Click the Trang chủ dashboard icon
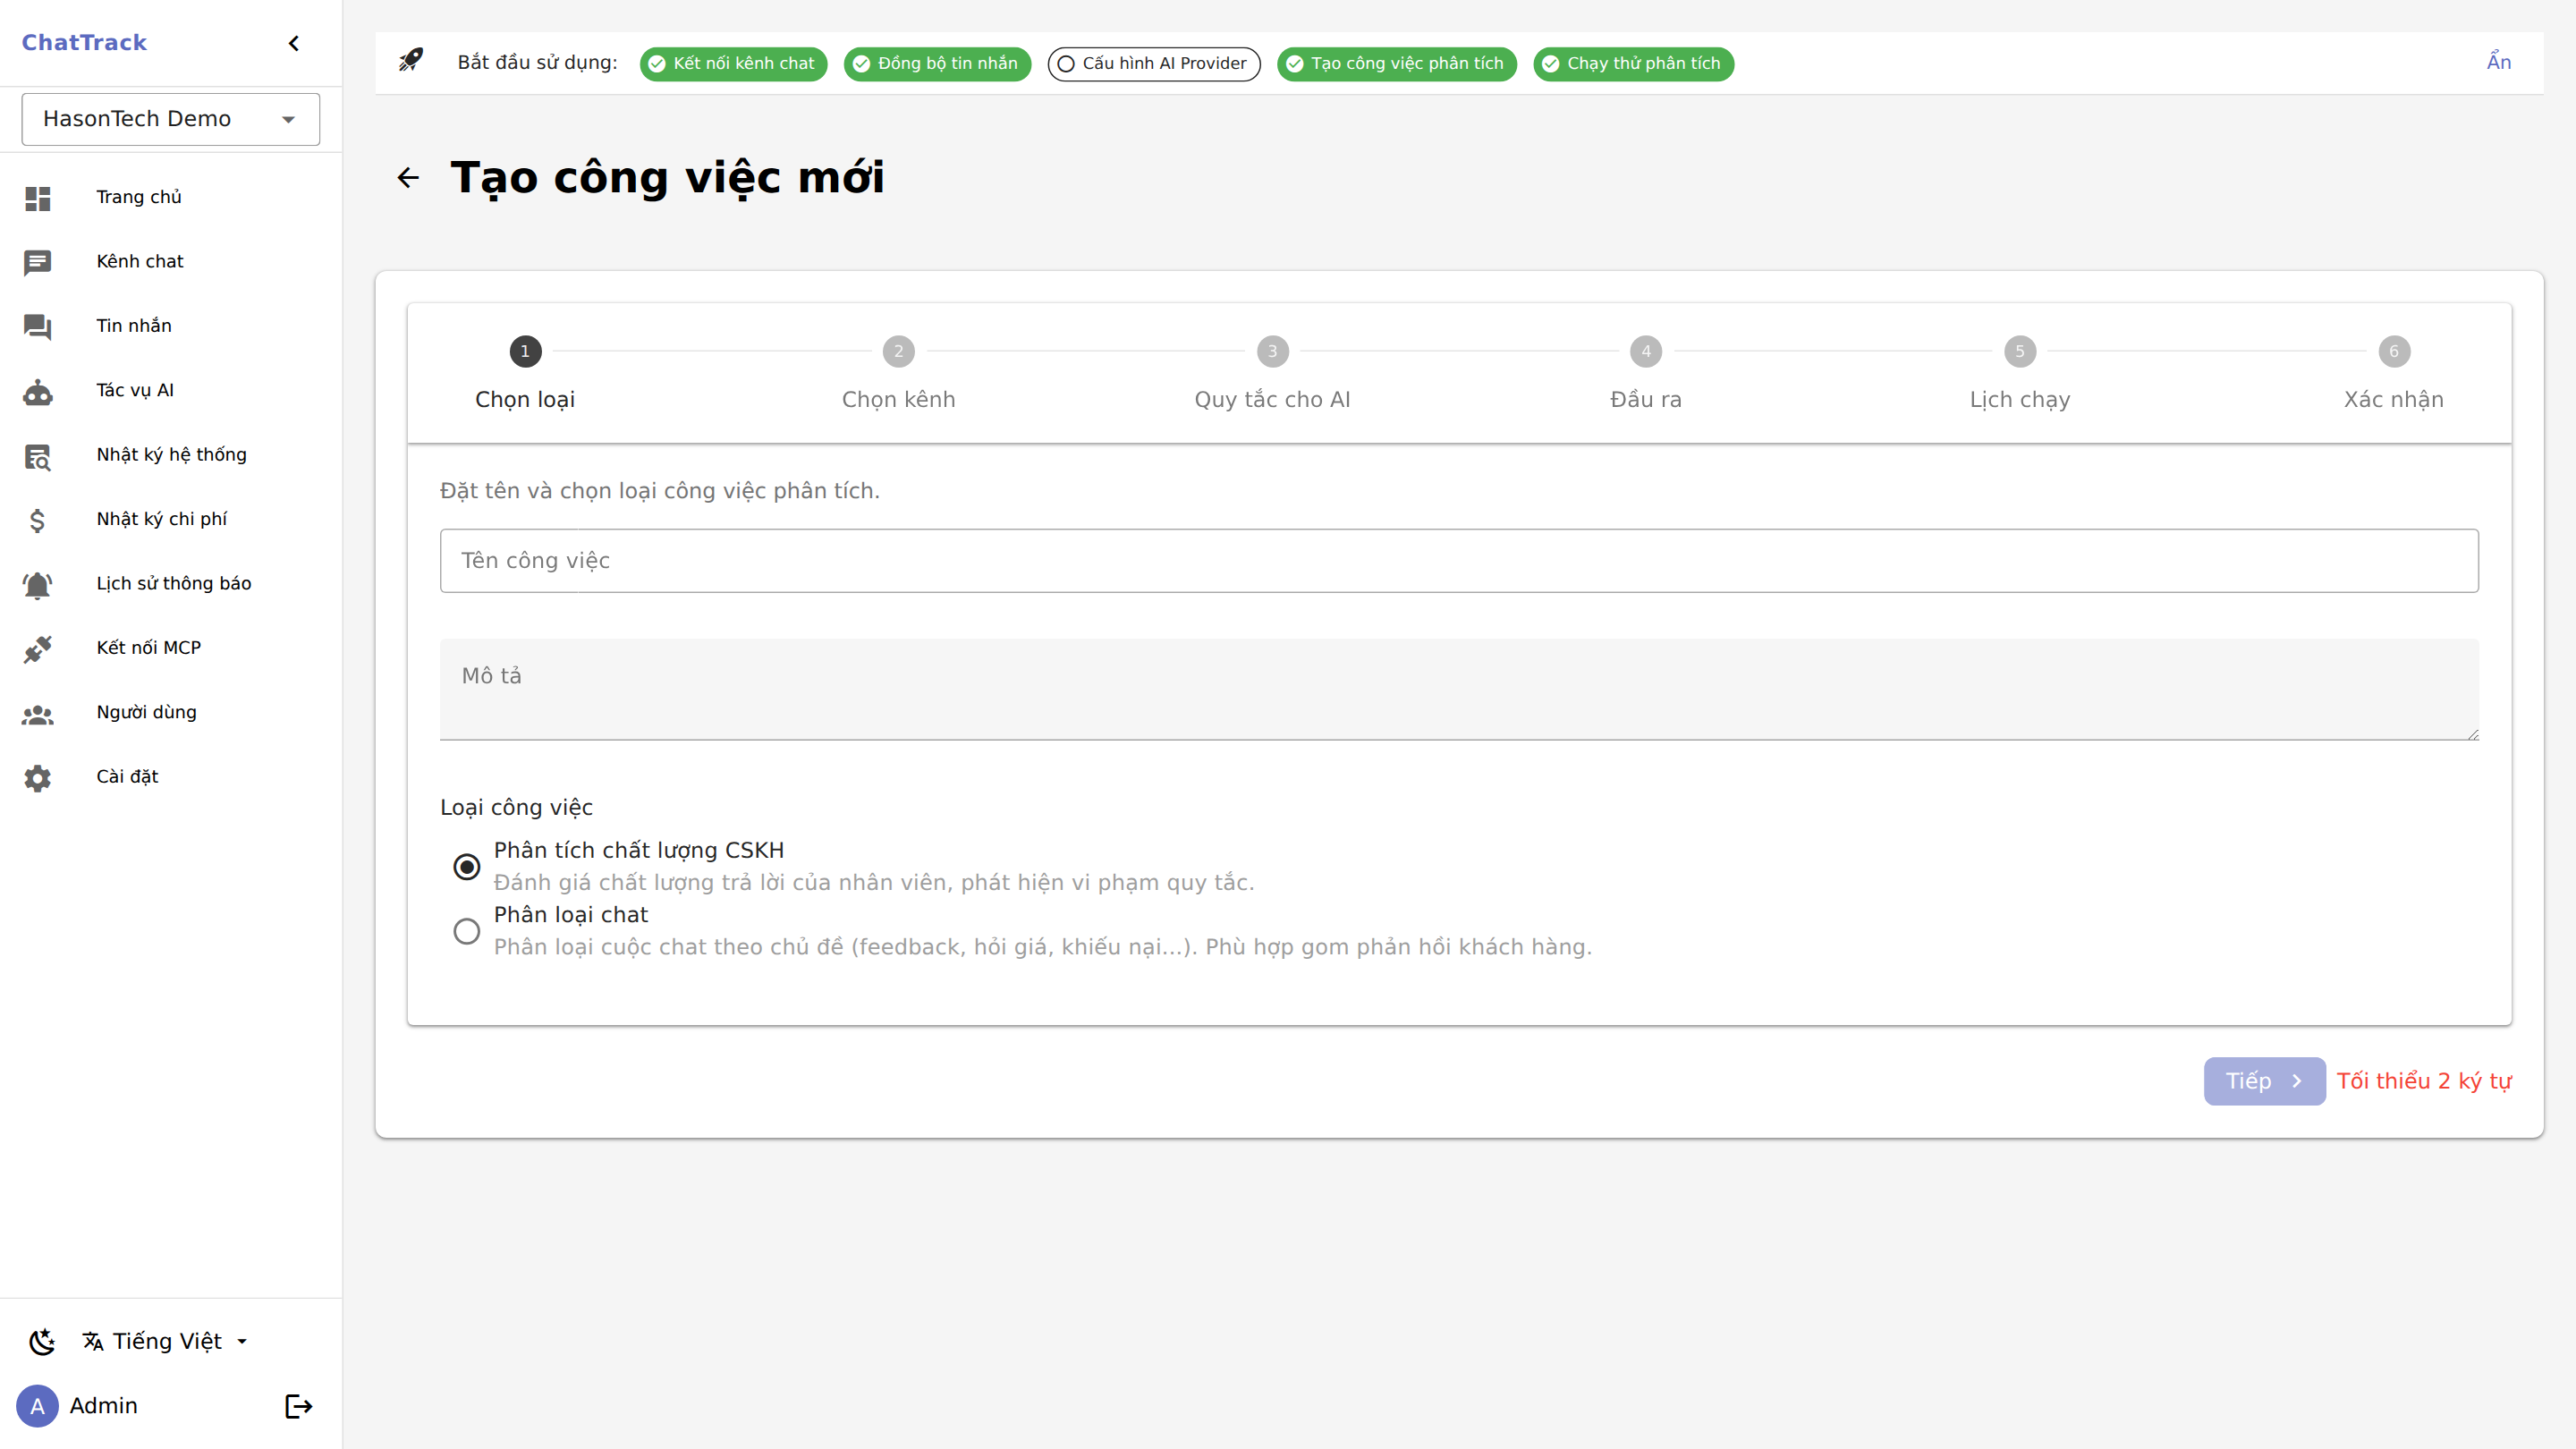Image resolution: width=2576 pixels, height=1449 pixels. [x=38, y=198]
